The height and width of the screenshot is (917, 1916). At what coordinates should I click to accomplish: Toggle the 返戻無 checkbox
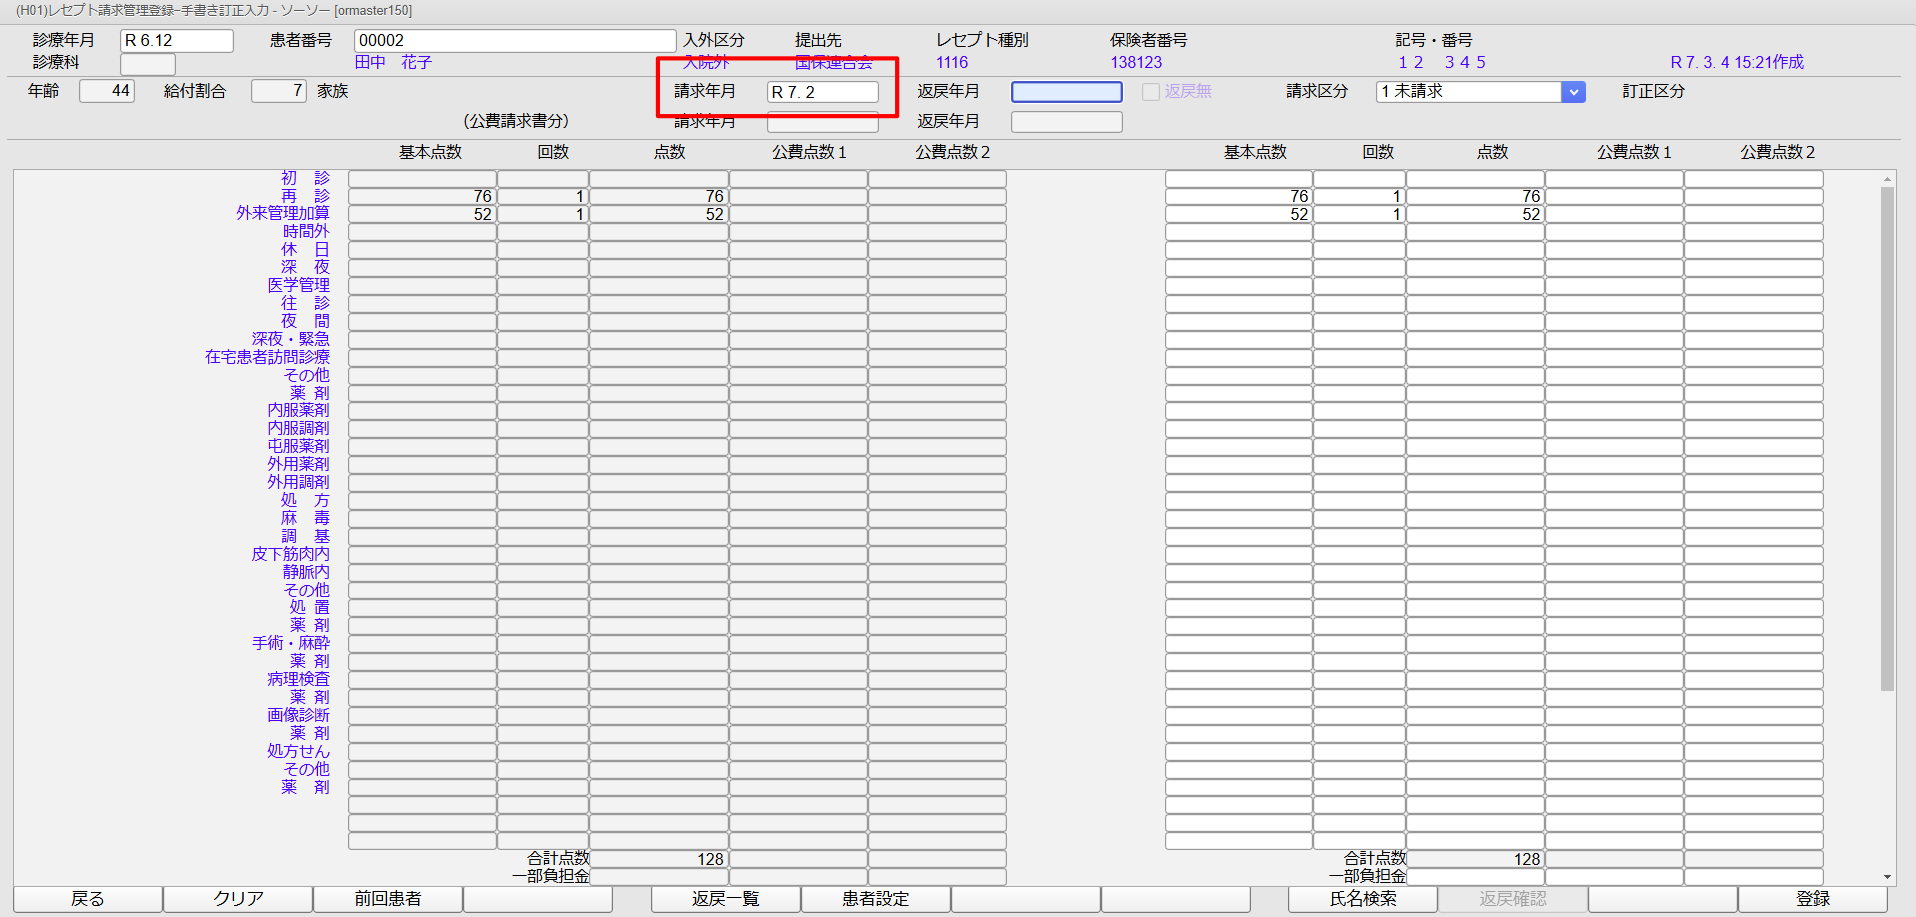point(1151,92)
